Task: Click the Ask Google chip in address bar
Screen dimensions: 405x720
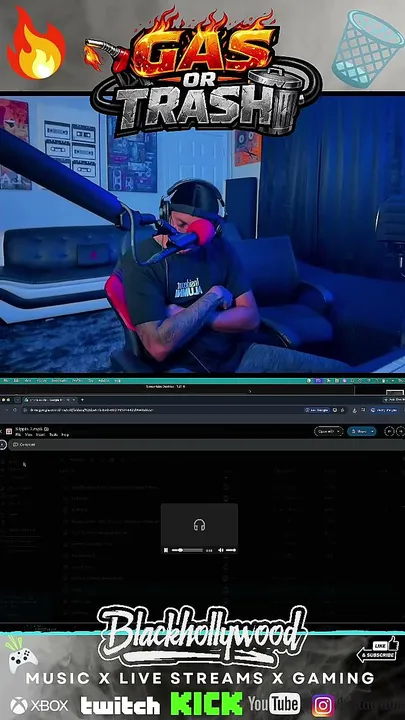Action: click(317, 410)
